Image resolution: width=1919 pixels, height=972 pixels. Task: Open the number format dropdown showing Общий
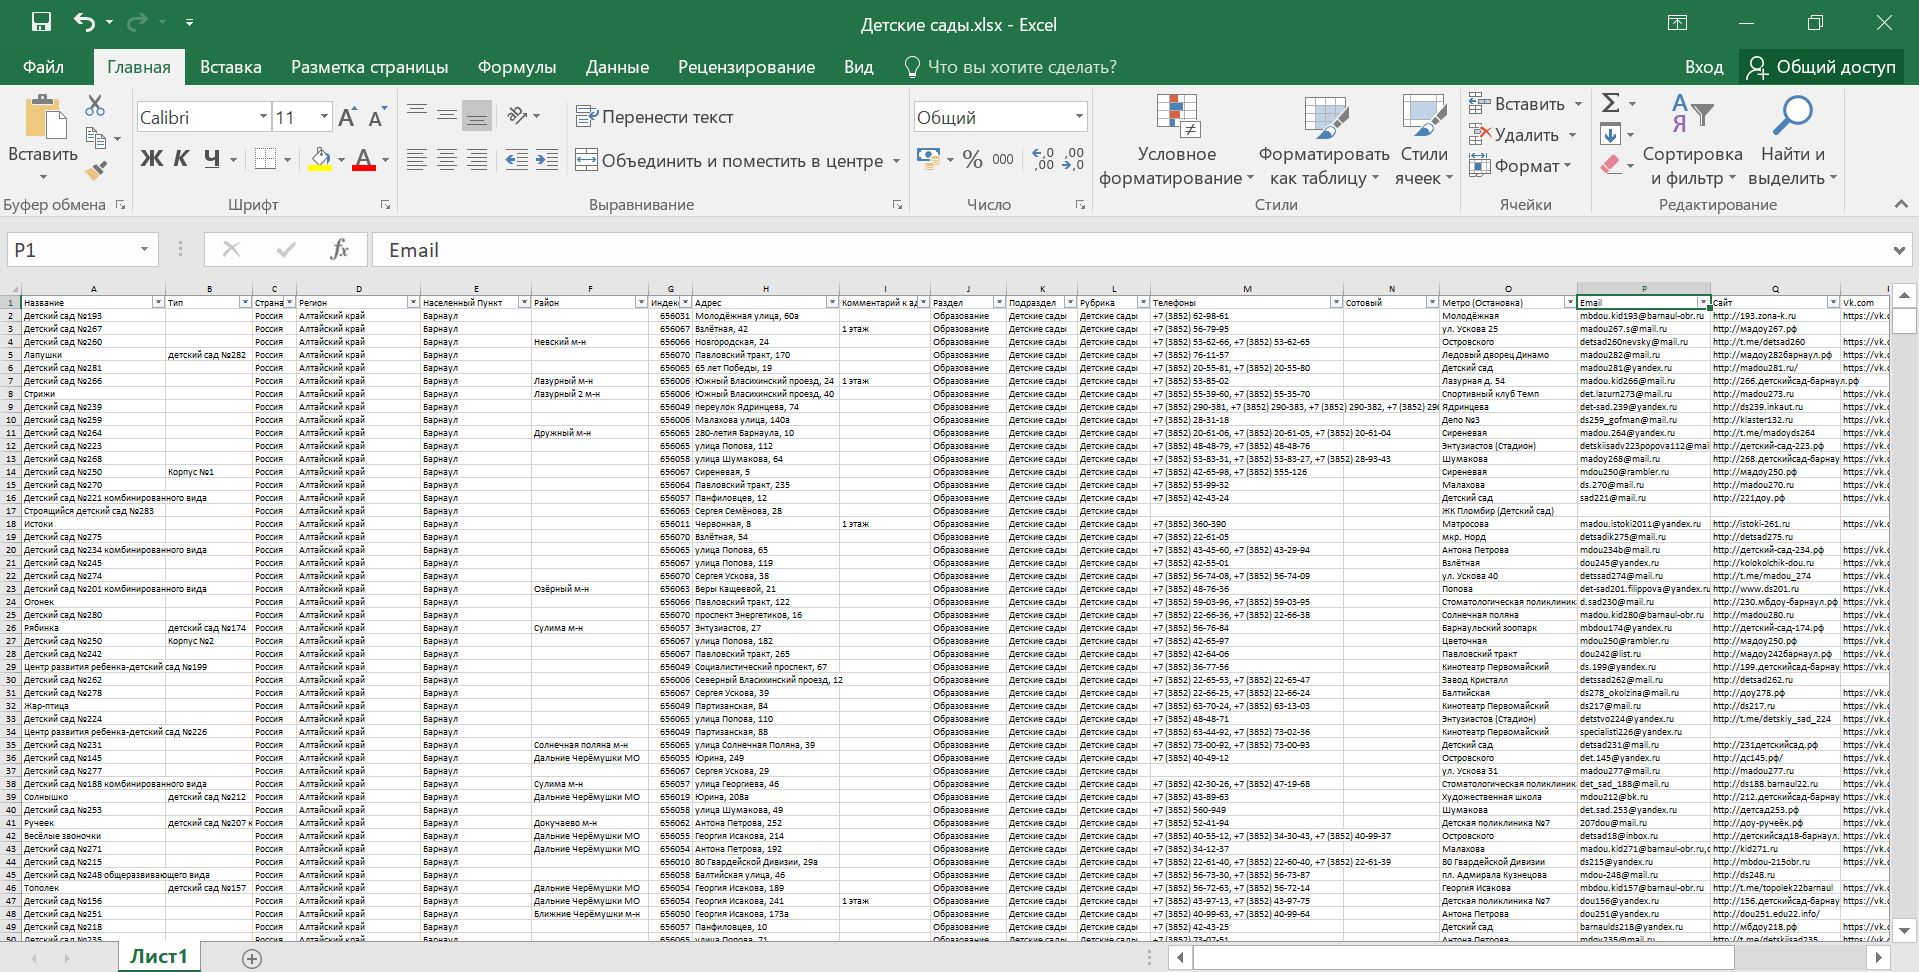[x=1078, y=117]
